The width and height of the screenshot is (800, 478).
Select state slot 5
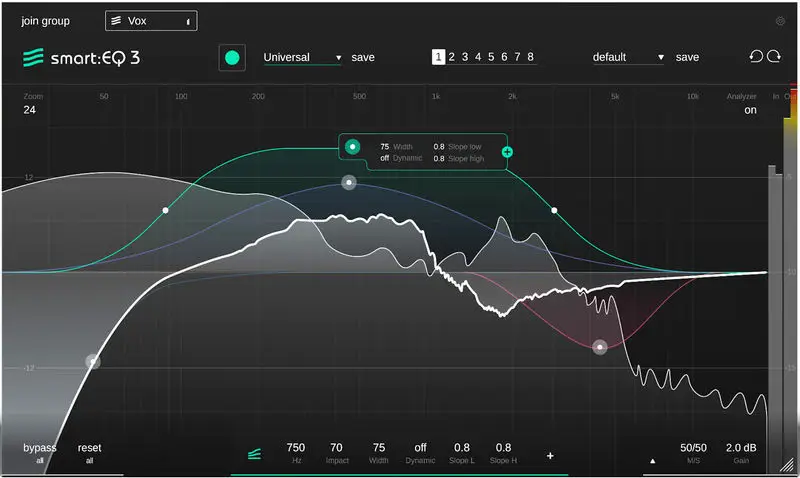[x=491, y=57]
